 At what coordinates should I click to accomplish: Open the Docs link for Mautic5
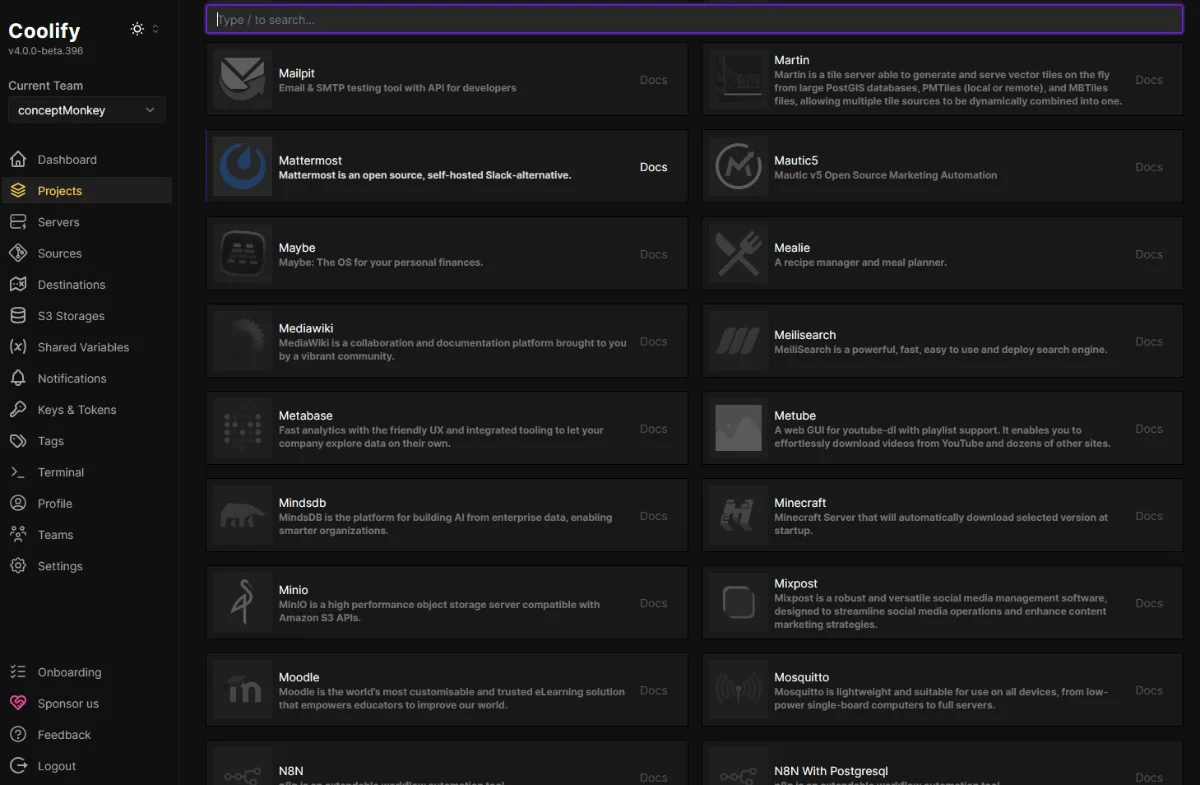tap(1149, 167)
